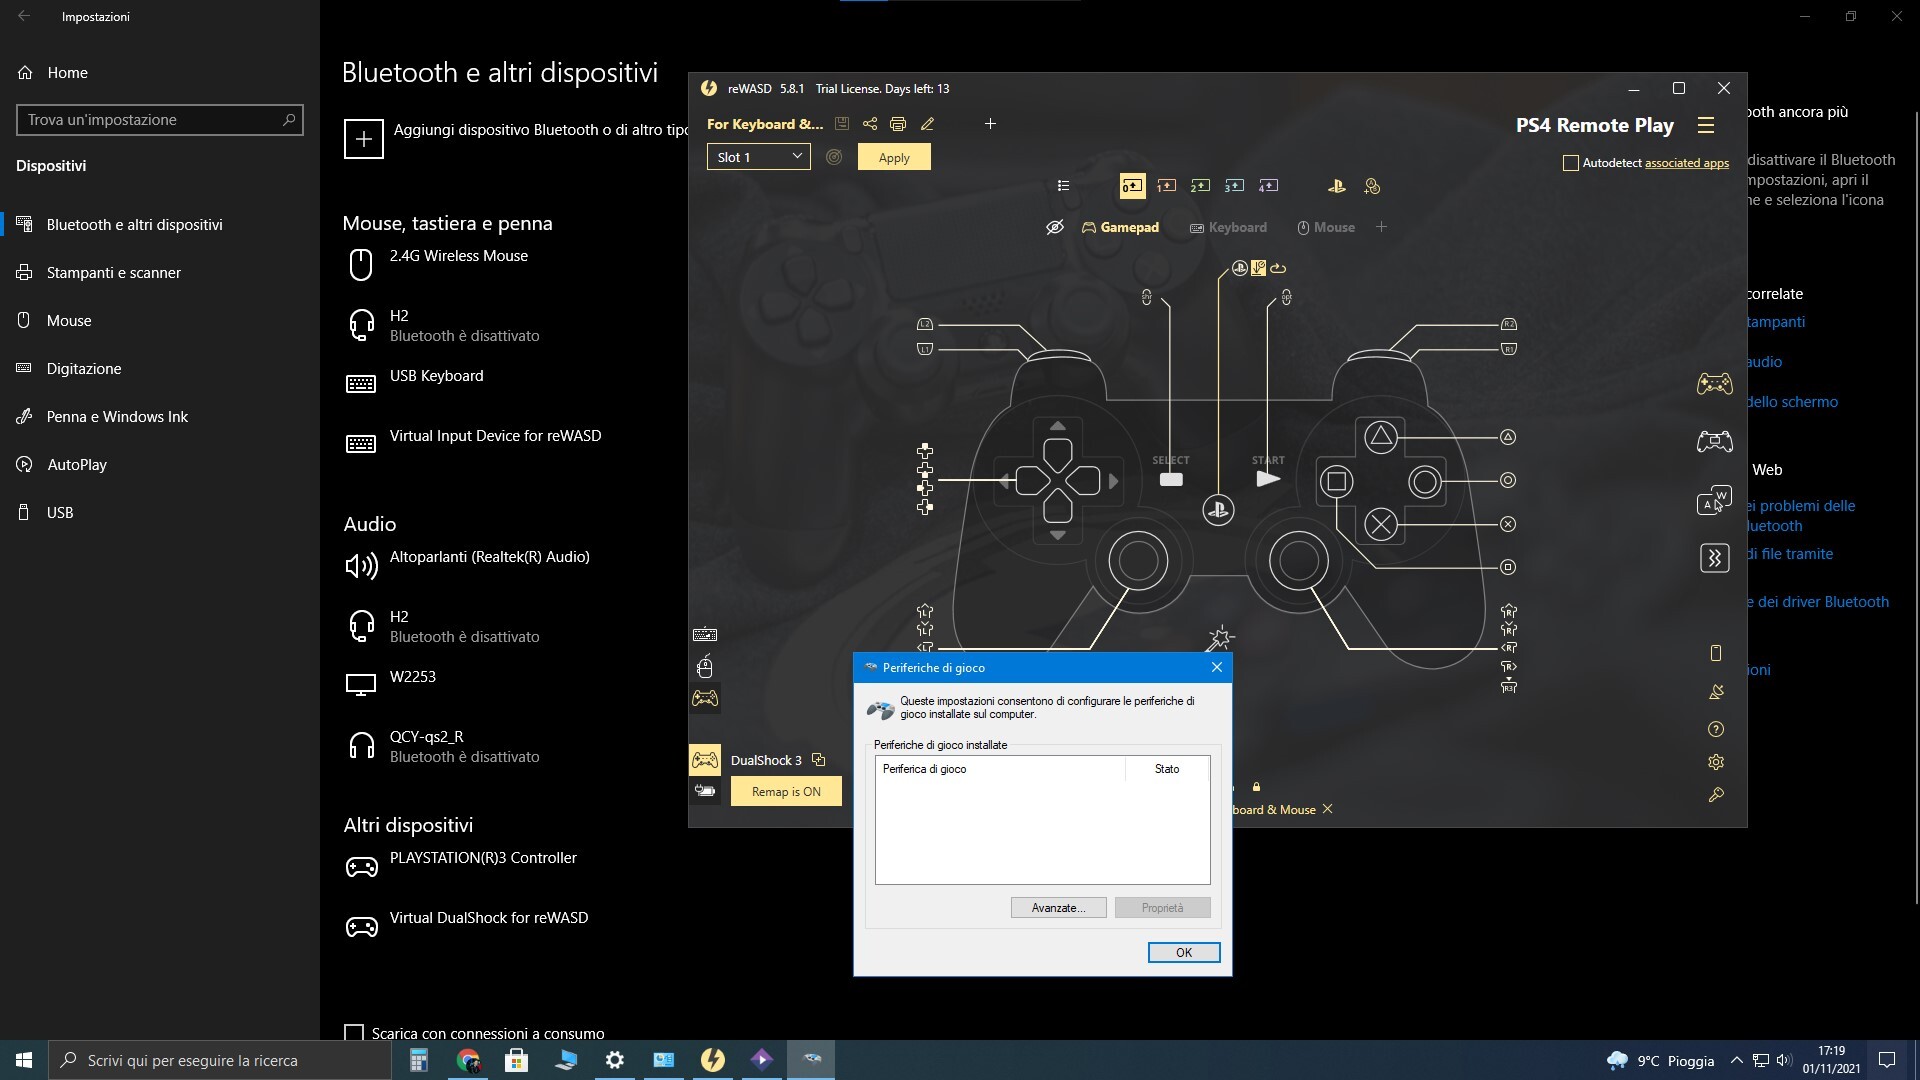The height and width of the screenshot is (1080, 1920).
Task: Show hidden icons chevron in system tray
Action: tap(1737, 1060)
